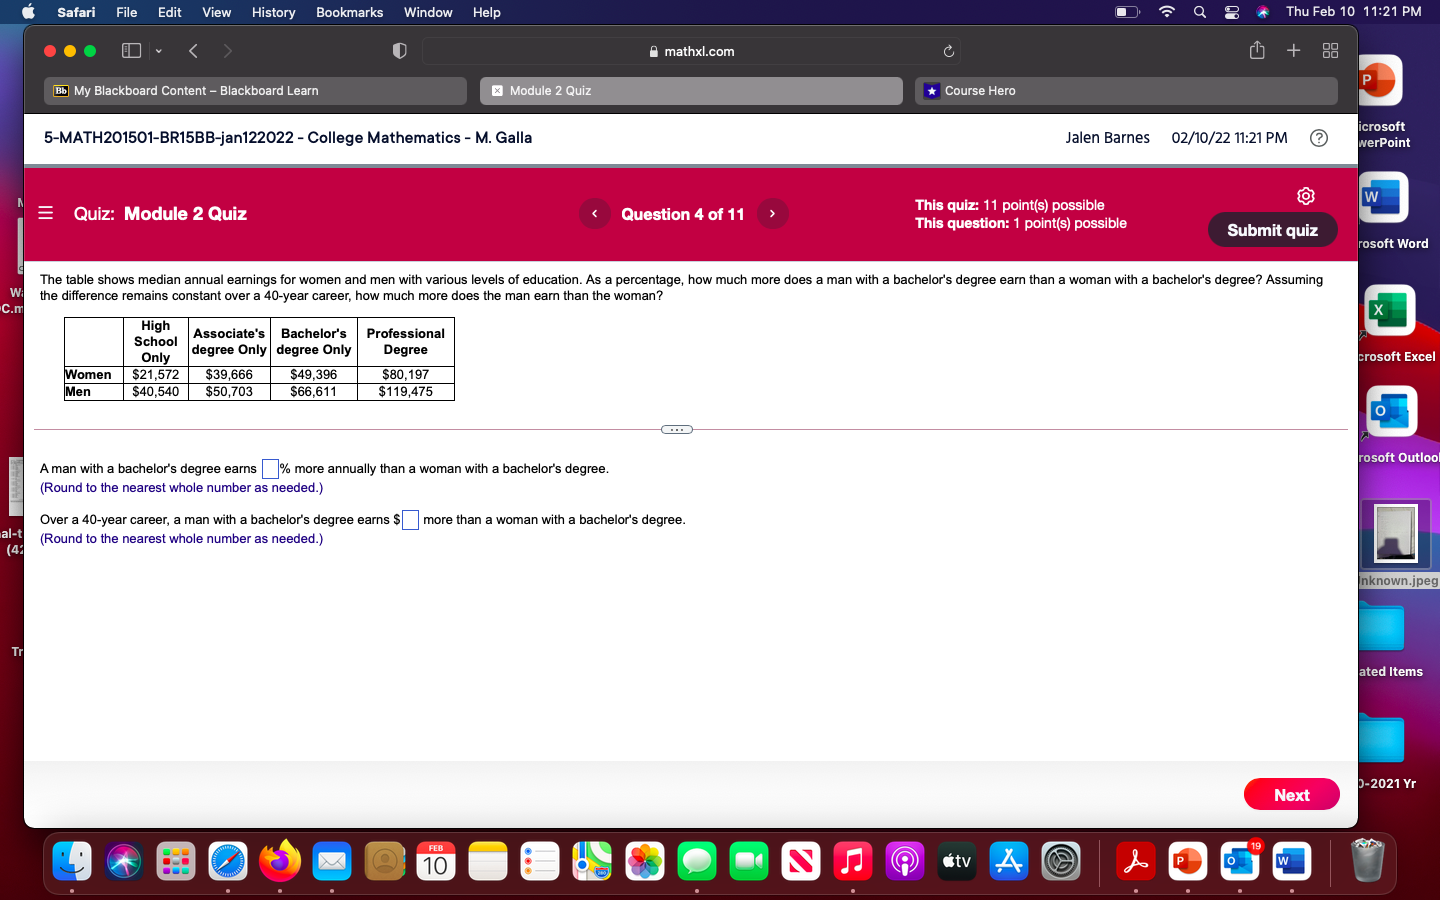Open the History menu in the menu bar
The height and width of the screenshot is (900, 1440).
pyautogui.click(x=273, y=12)
